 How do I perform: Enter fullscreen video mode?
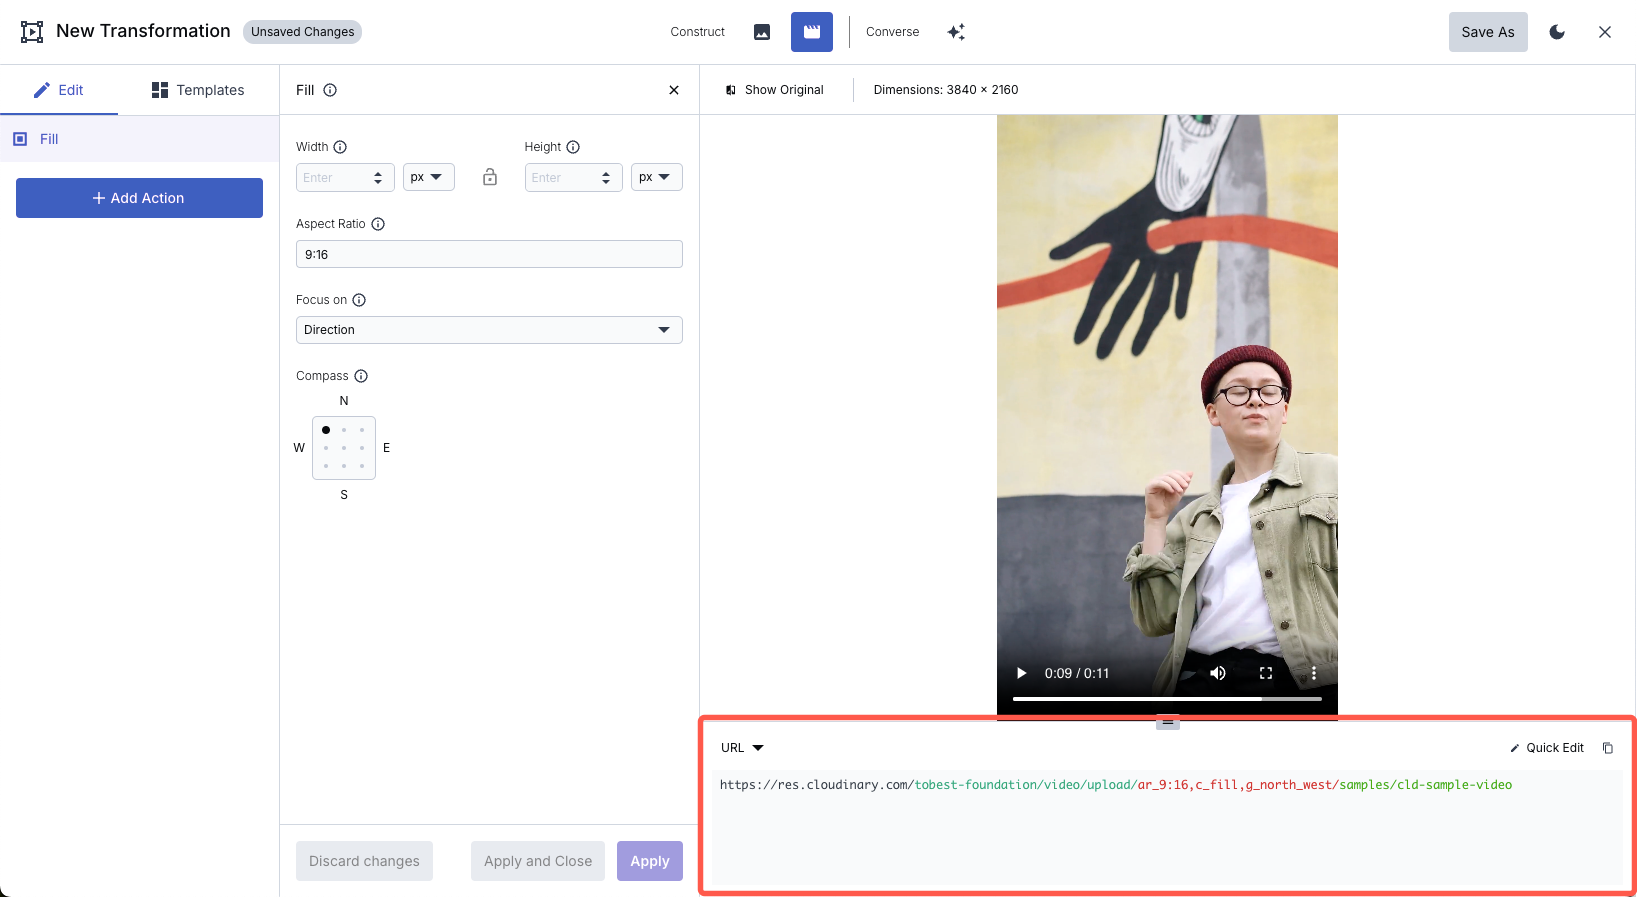[x=1266, y=673]
